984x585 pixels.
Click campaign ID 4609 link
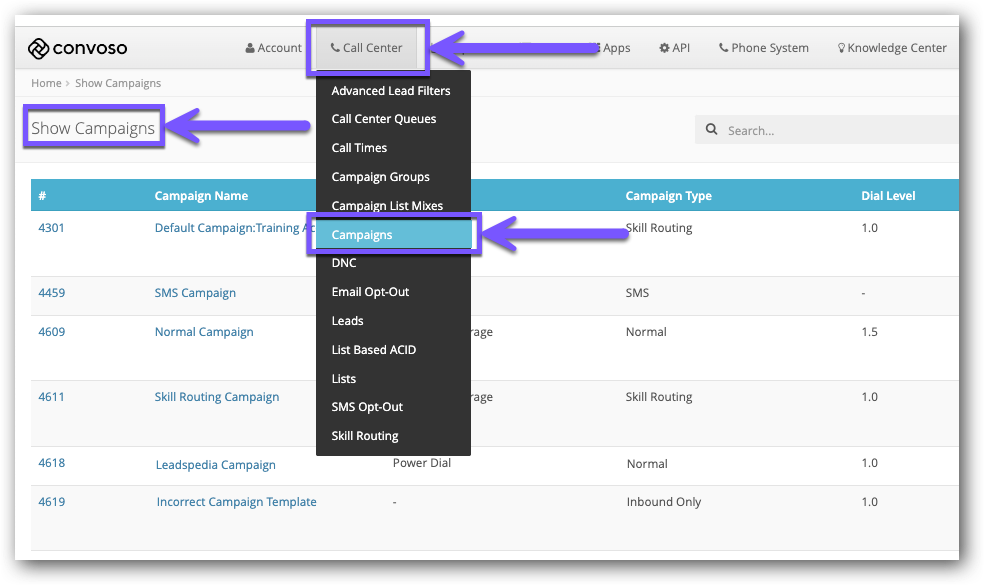[51, 331]
